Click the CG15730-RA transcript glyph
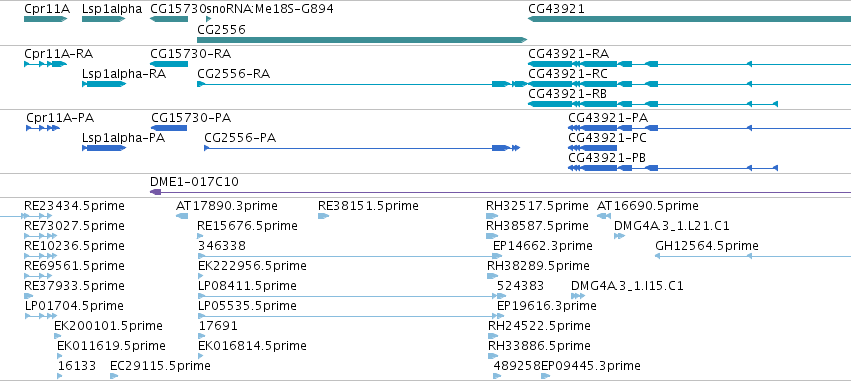851x381 pixels. 169,64
